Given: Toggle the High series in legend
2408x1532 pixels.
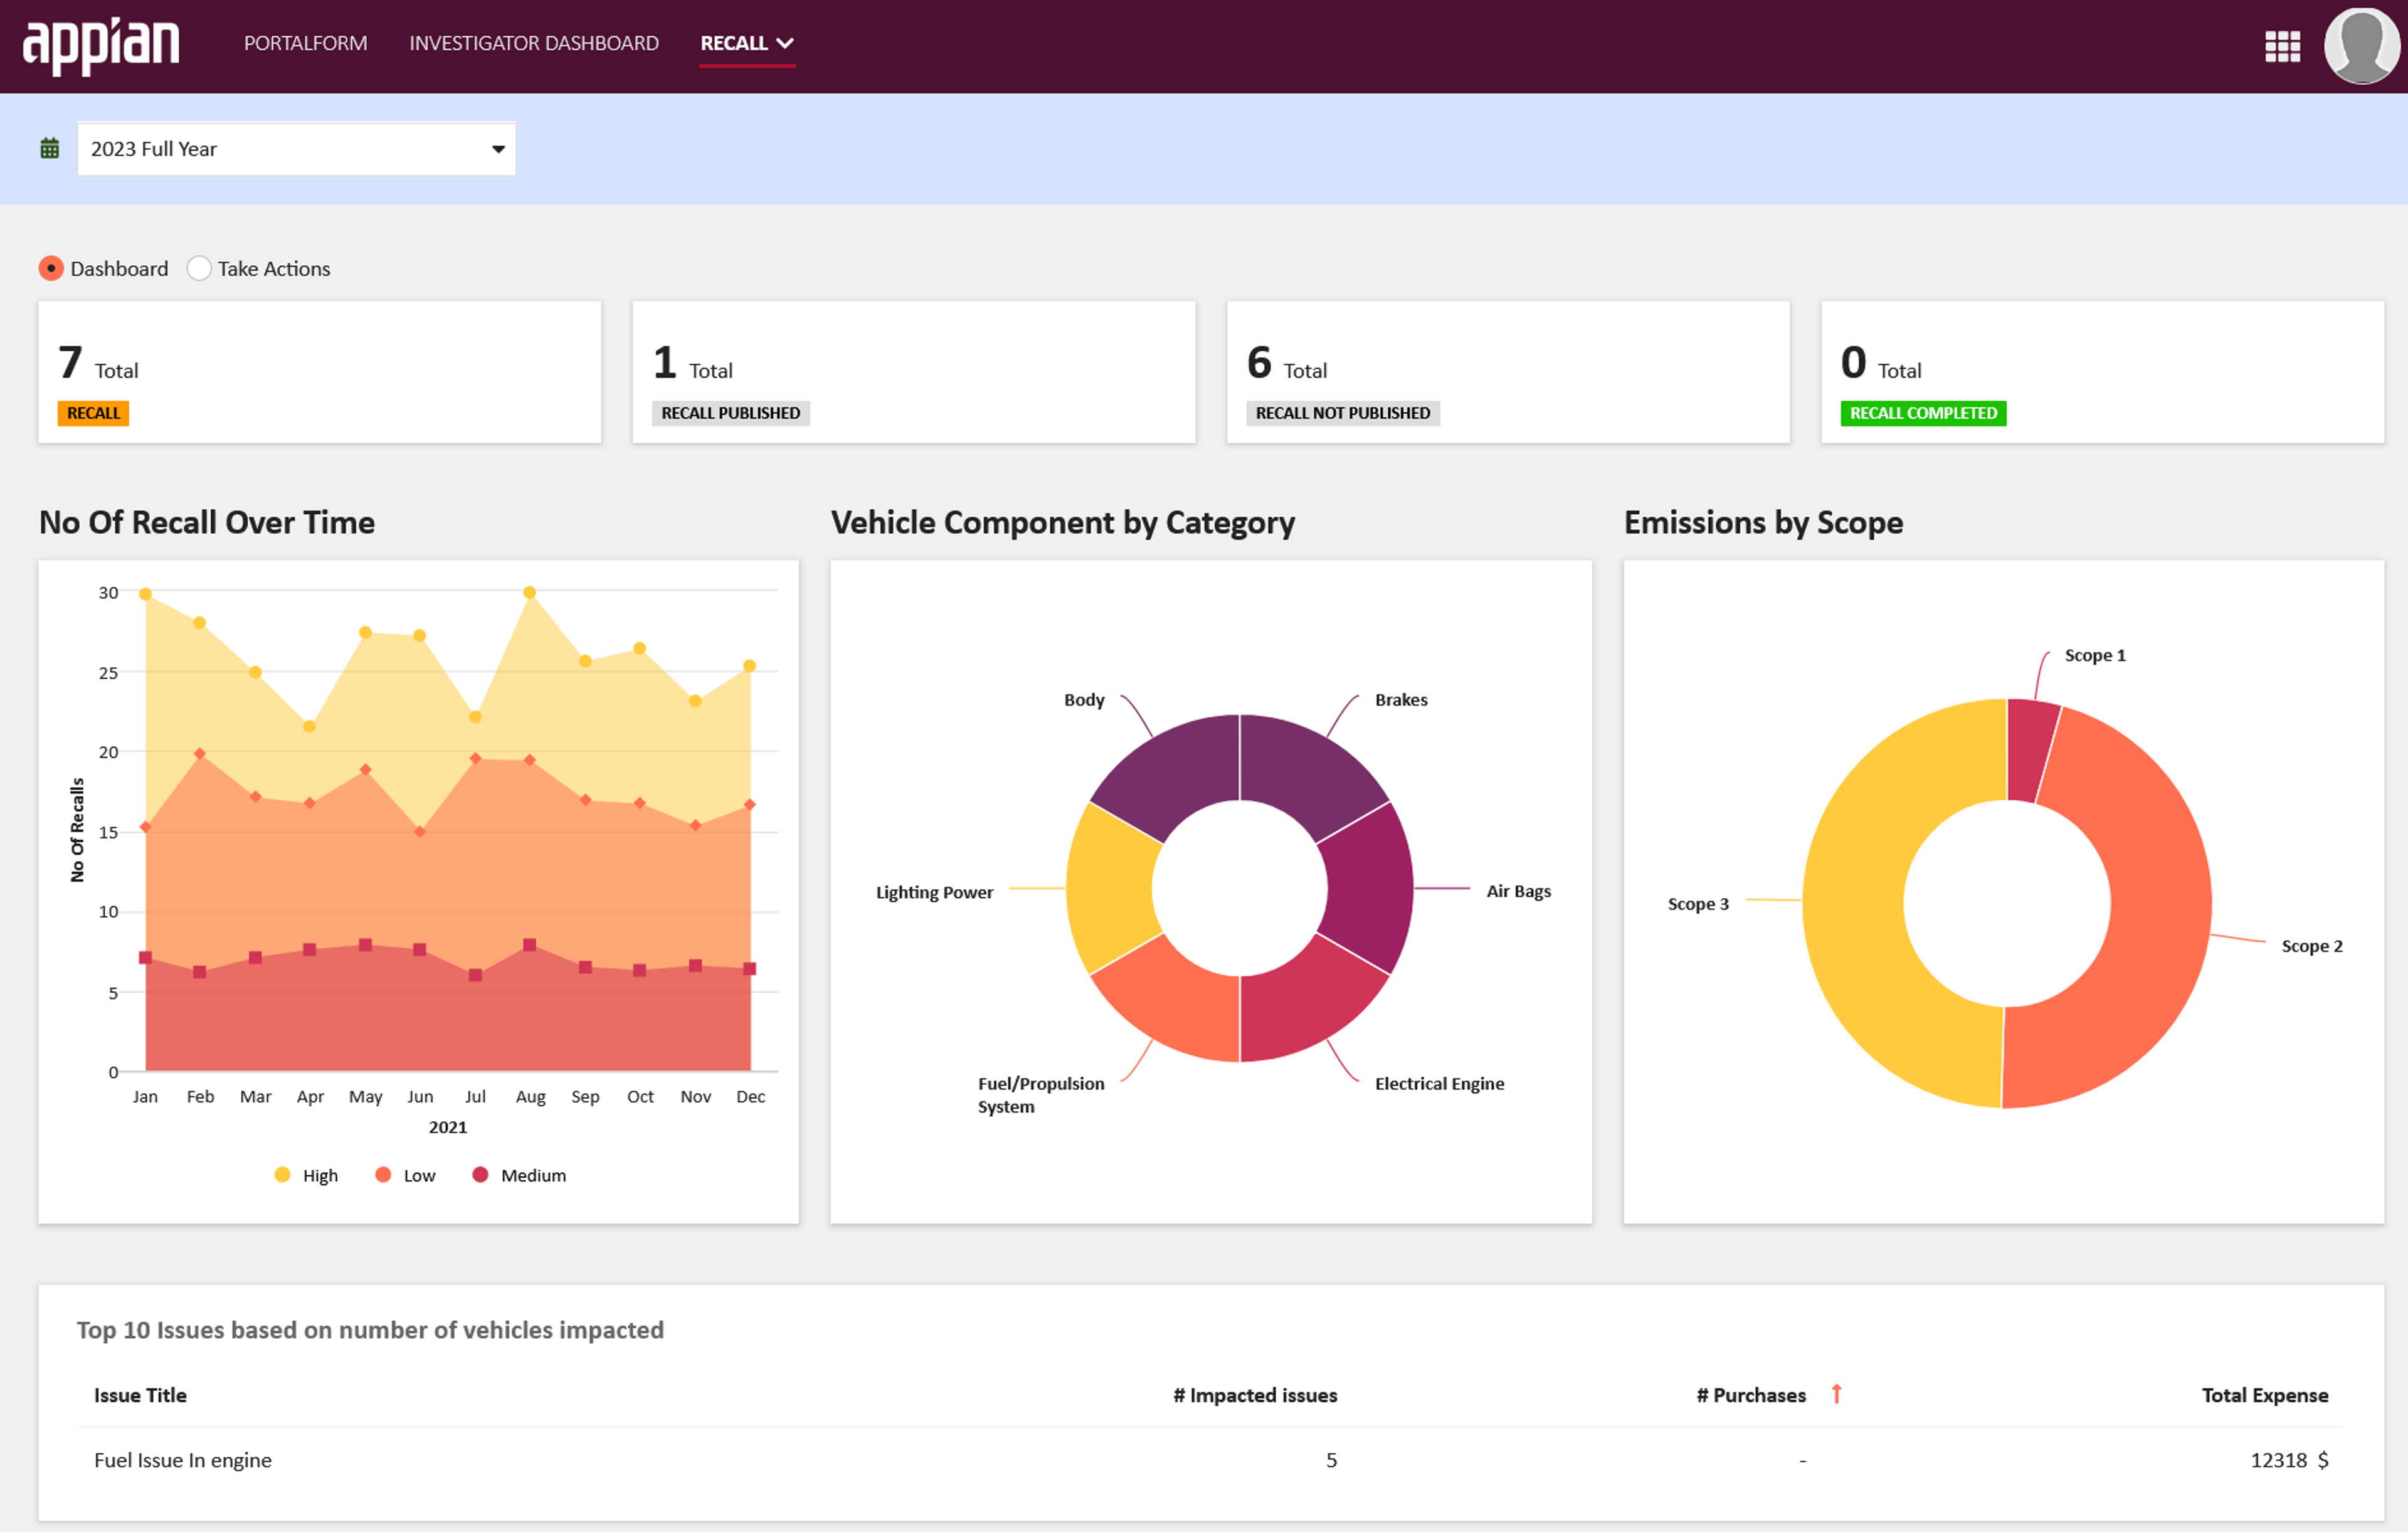Looking at the screenshot, I should coord(306,1175).
